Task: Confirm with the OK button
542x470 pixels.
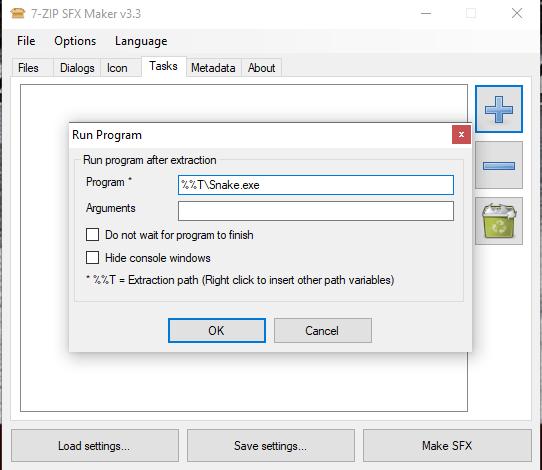Action: [217, 330]
